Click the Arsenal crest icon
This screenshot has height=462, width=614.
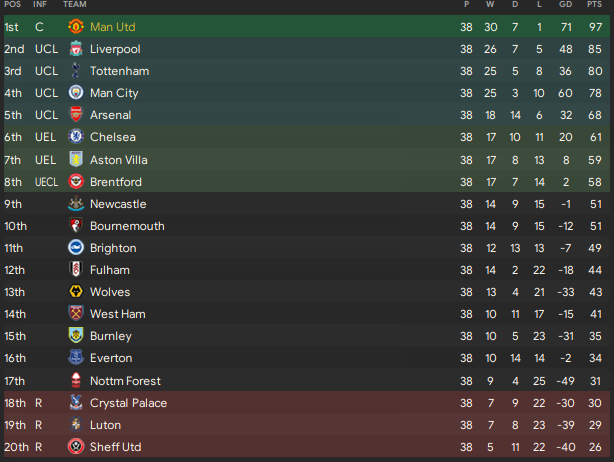click(x=75, y=115)
